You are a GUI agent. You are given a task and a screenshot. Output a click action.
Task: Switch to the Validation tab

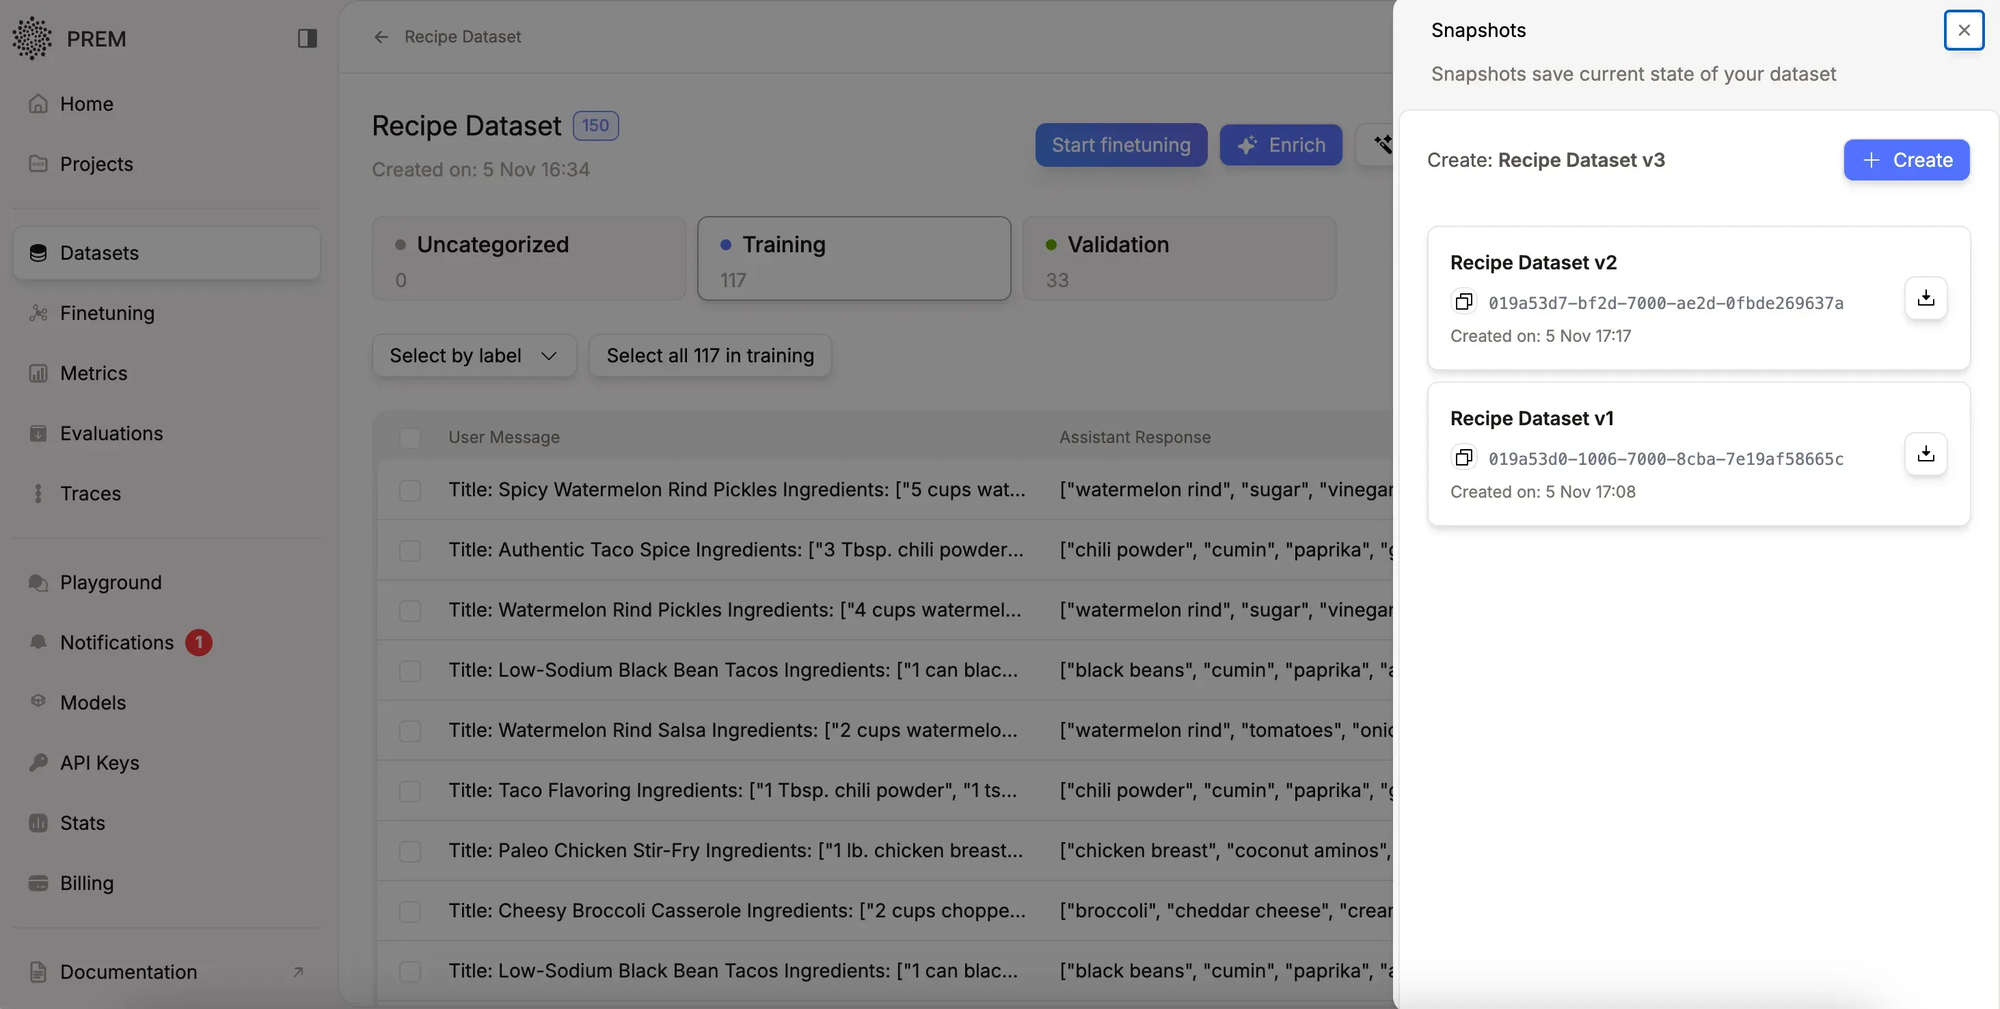click(1180, 258)
